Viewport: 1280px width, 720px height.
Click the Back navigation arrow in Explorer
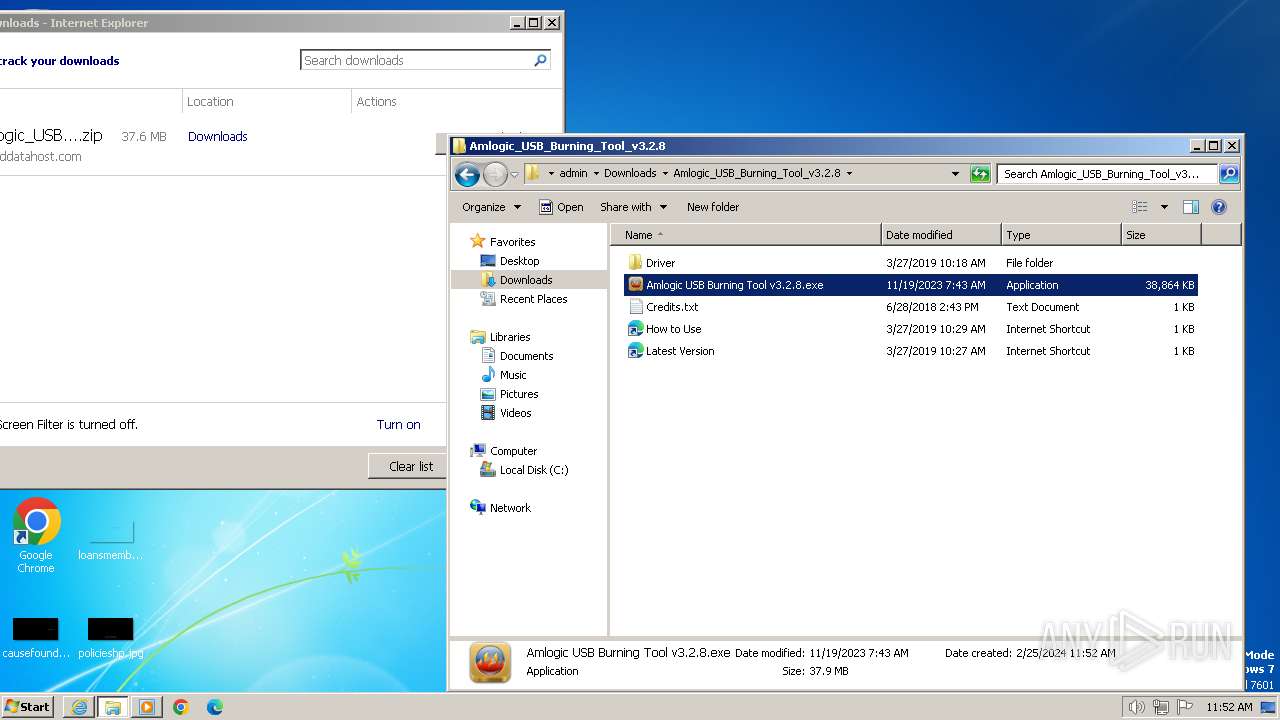coord(467,174)
